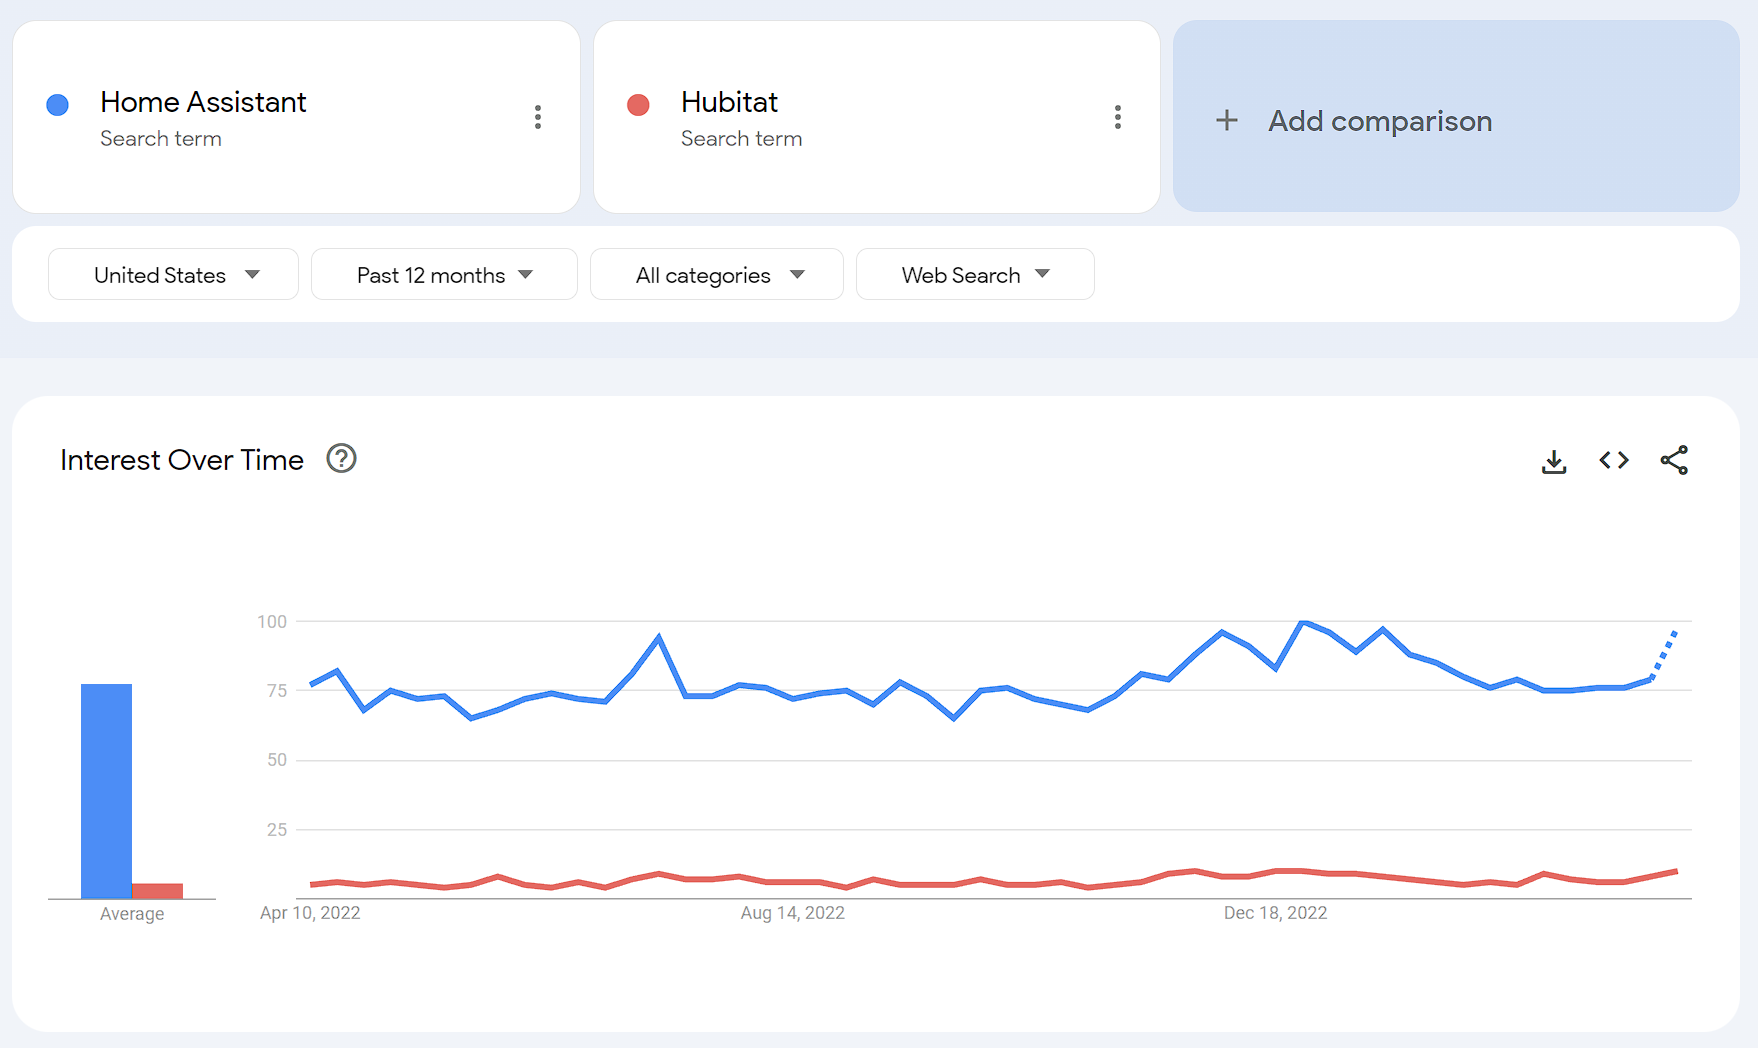
Task: Click the Interest Over Time heading
Action: coord(181,459)
